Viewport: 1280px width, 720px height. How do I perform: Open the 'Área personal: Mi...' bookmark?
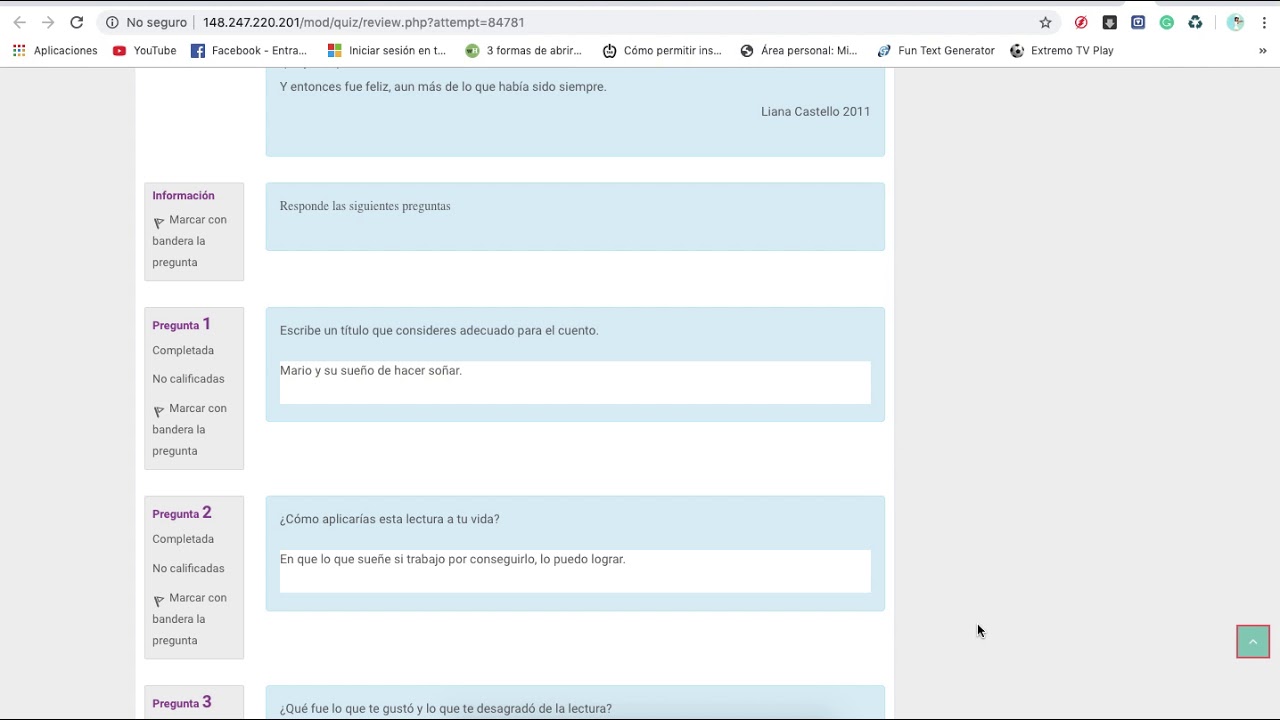[799, 50]
